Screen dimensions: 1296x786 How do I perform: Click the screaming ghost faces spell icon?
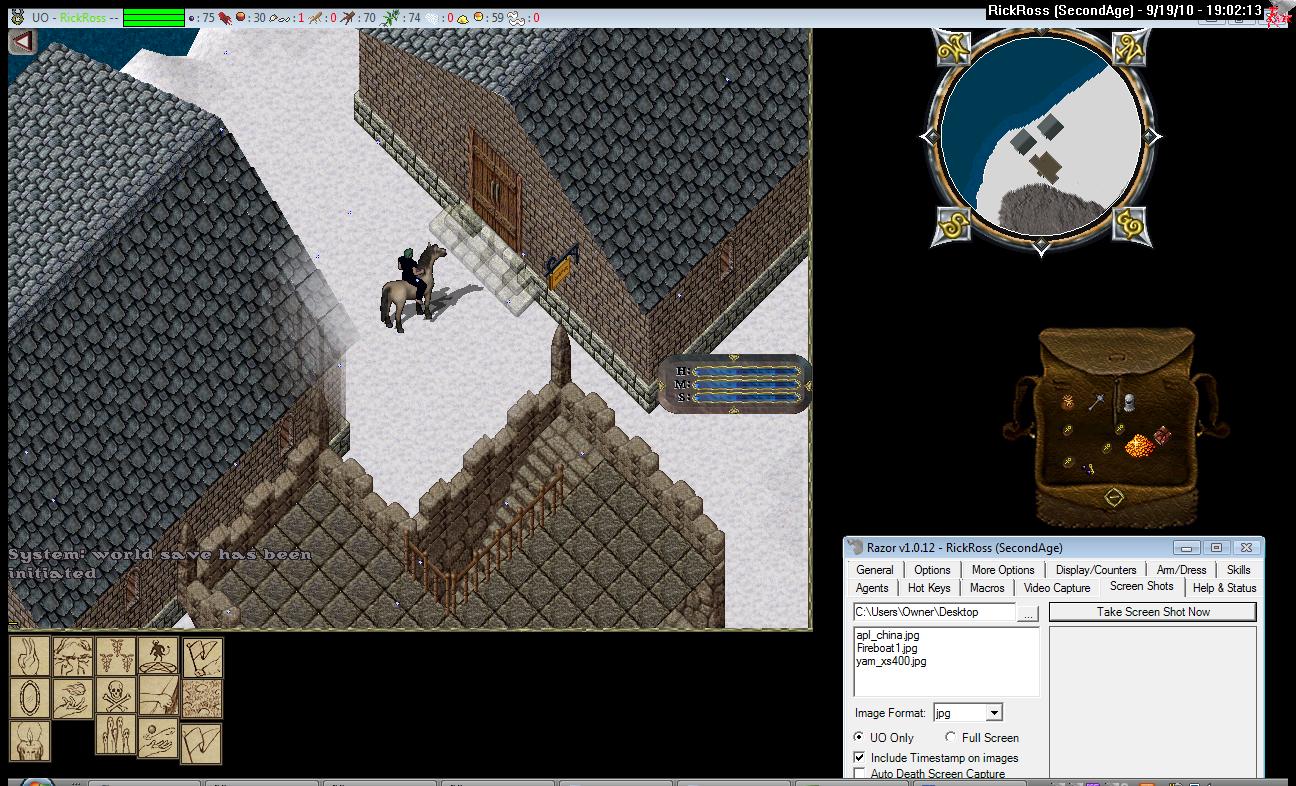[x=116, y=735]
